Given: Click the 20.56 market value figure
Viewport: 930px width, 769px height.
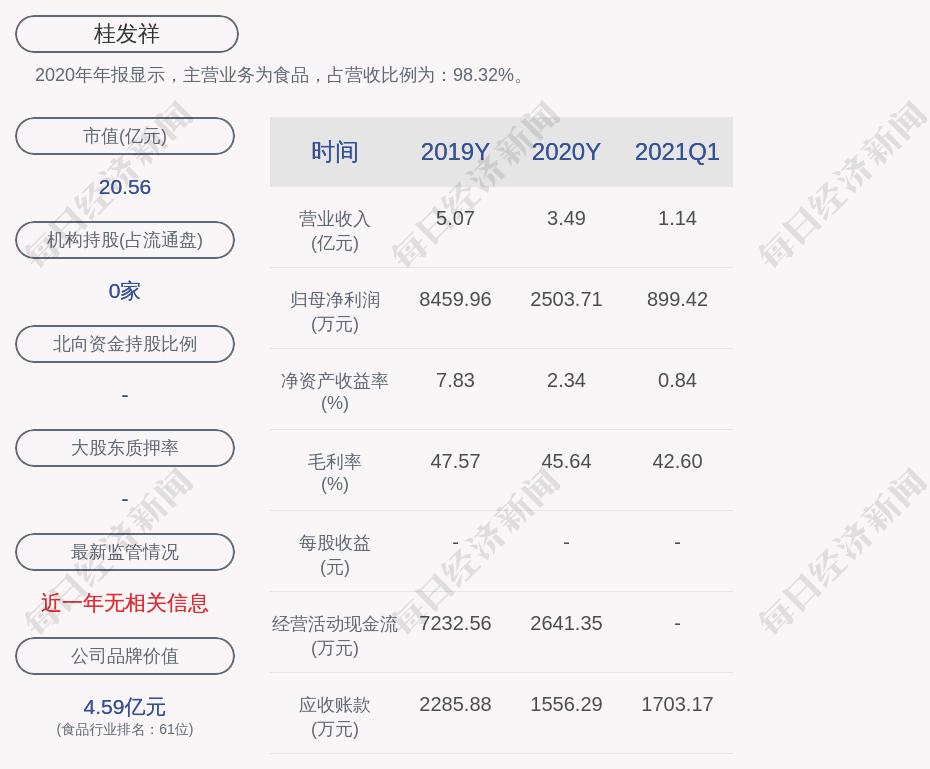Looking at the screenshot, I should (125, 187).
